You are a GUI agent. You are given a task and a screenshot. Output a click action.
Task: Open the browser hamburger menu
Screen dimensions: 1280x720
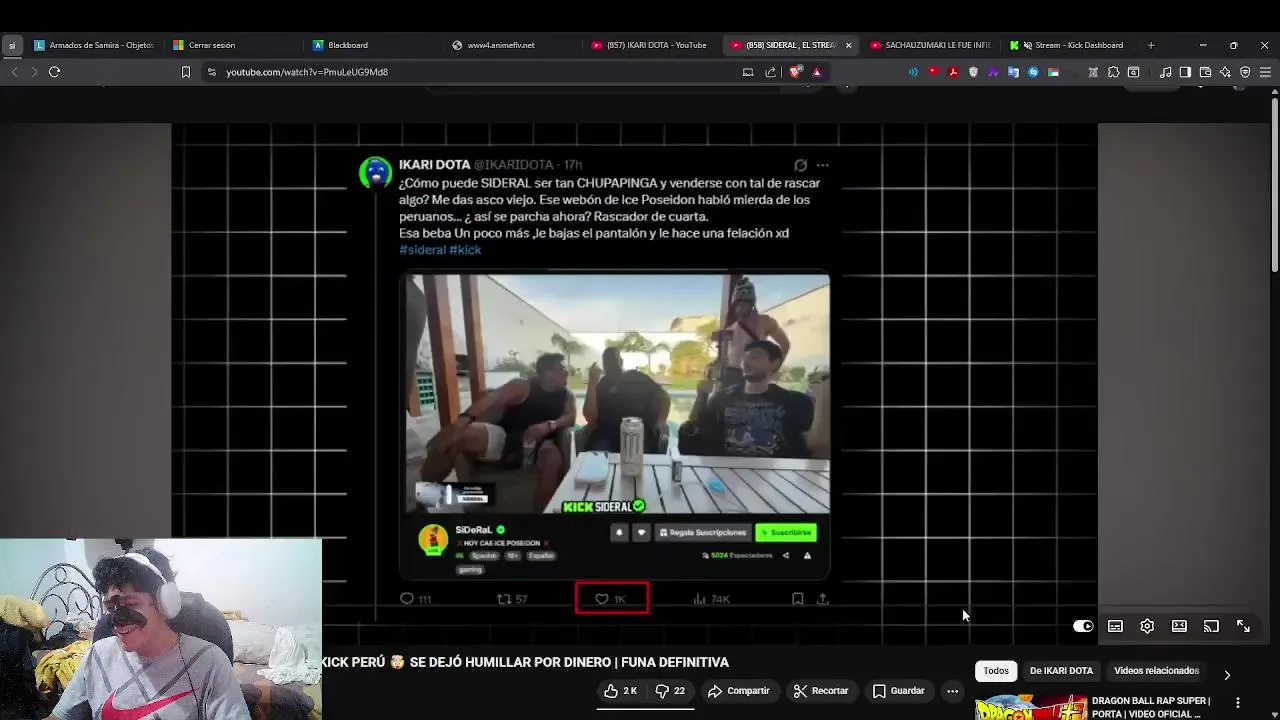point(1265,72)
